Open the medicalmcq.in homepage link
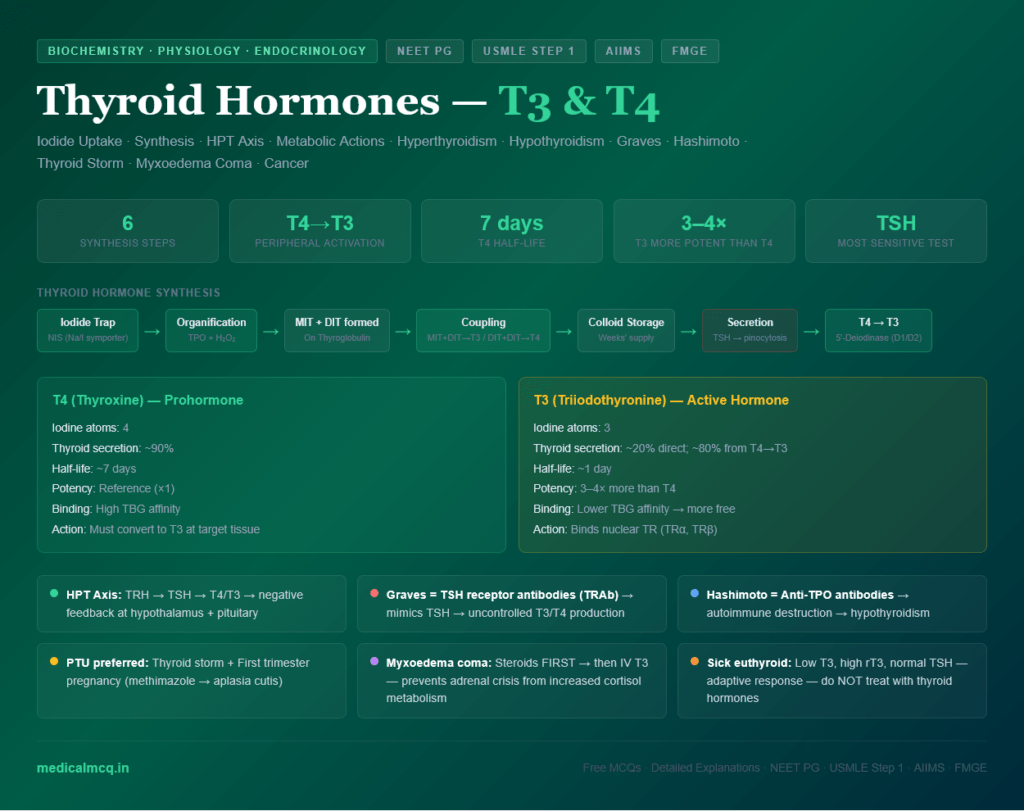 (x=83, y=768)
